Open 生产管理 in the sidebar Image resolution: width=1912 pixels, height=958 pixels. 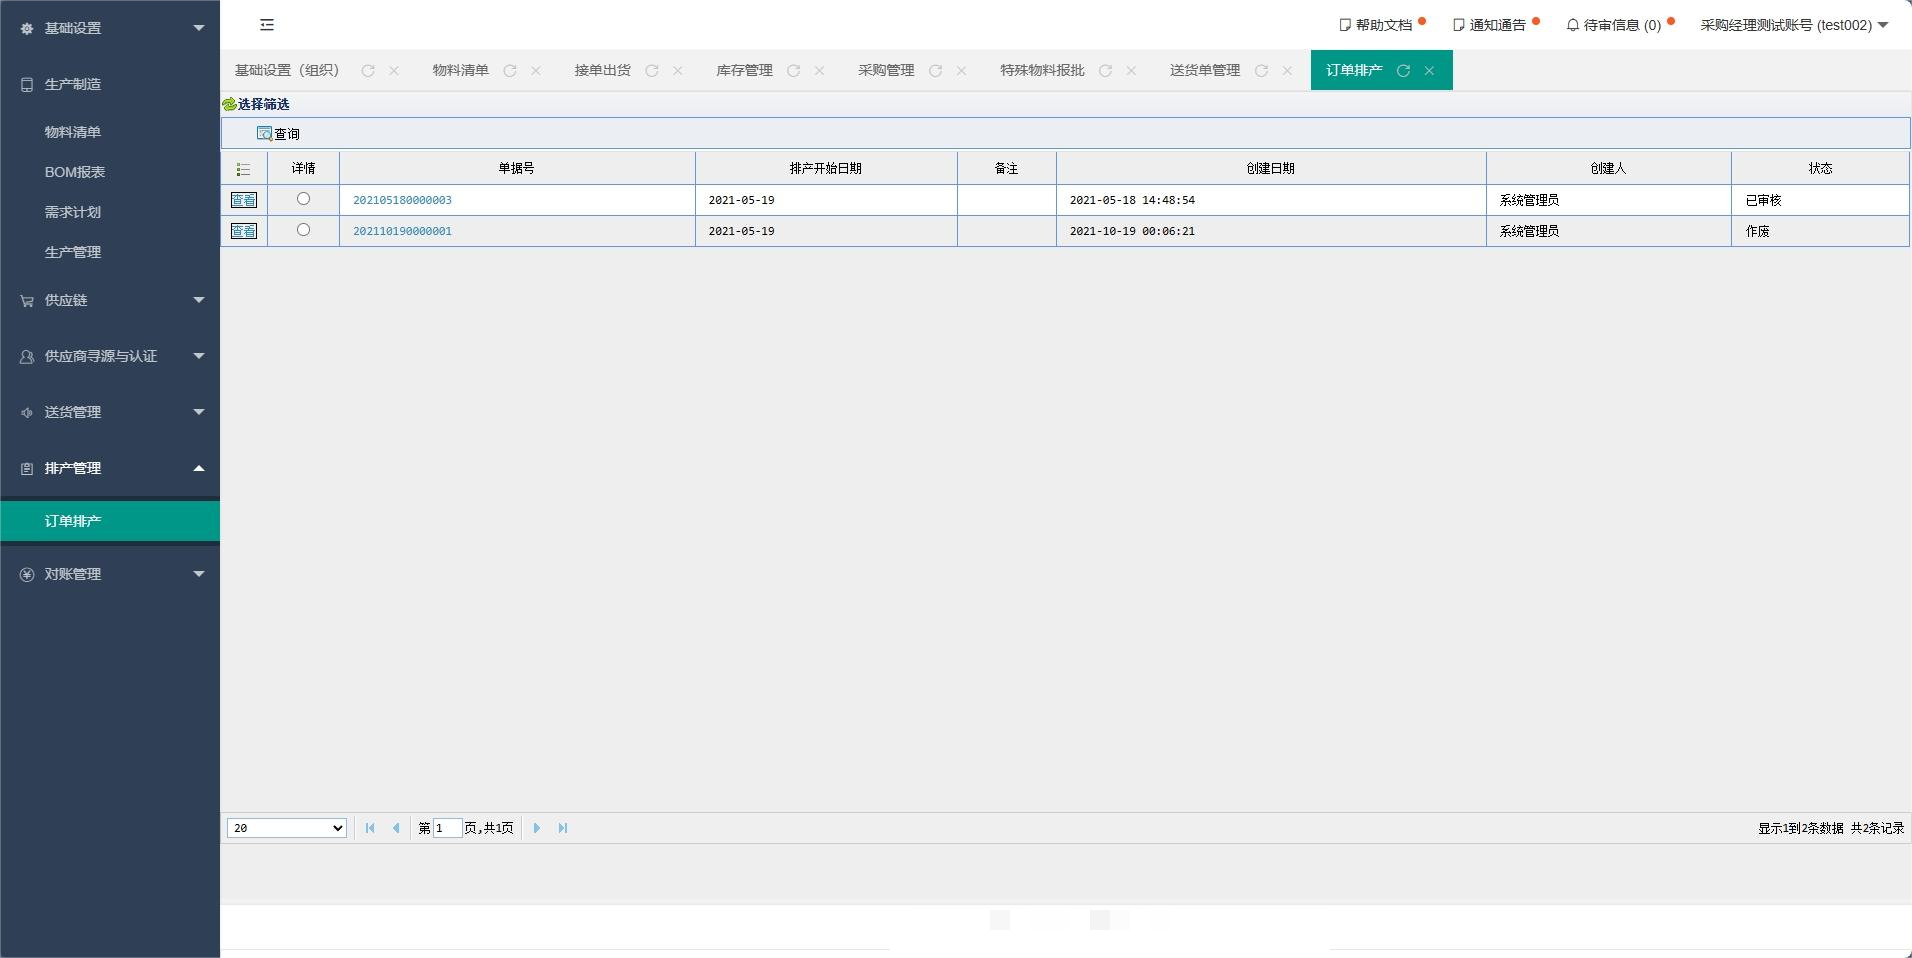coord(73,252)
